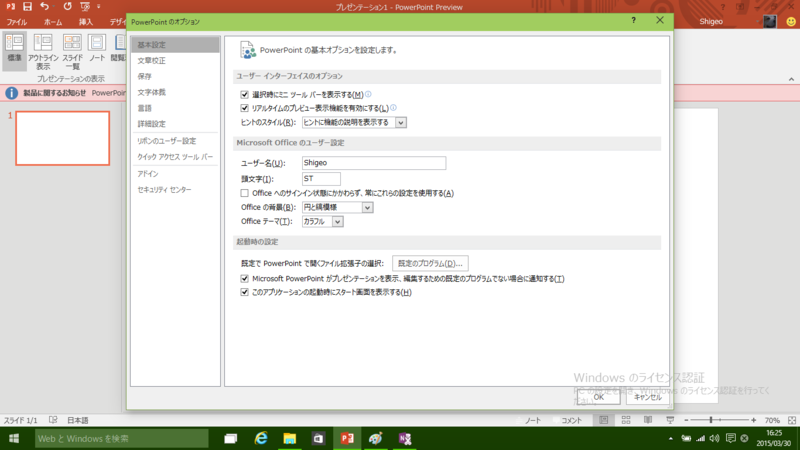This screenshot has height=450, width=800.
Task: Click the ユーザー名 input field
Action: 374,163
